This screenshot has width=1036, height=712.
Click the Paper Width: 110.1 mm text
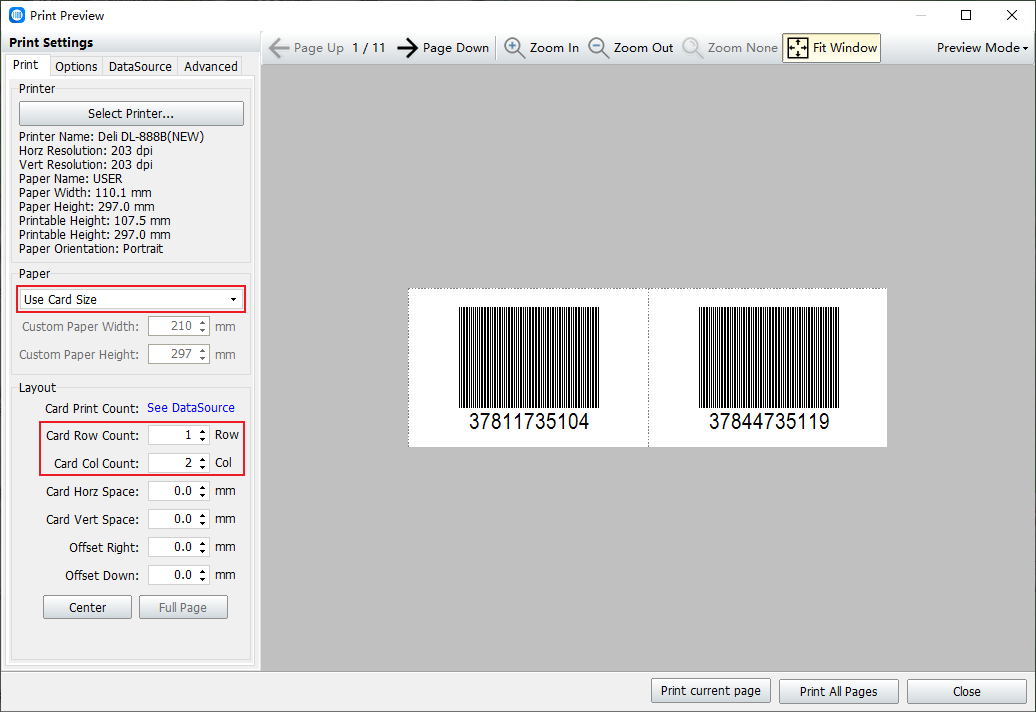(85, 193)
